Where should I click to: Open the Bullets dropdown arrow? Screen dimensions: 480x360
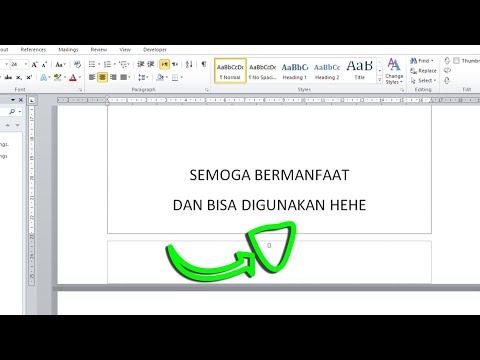click(x=99, y=64)
